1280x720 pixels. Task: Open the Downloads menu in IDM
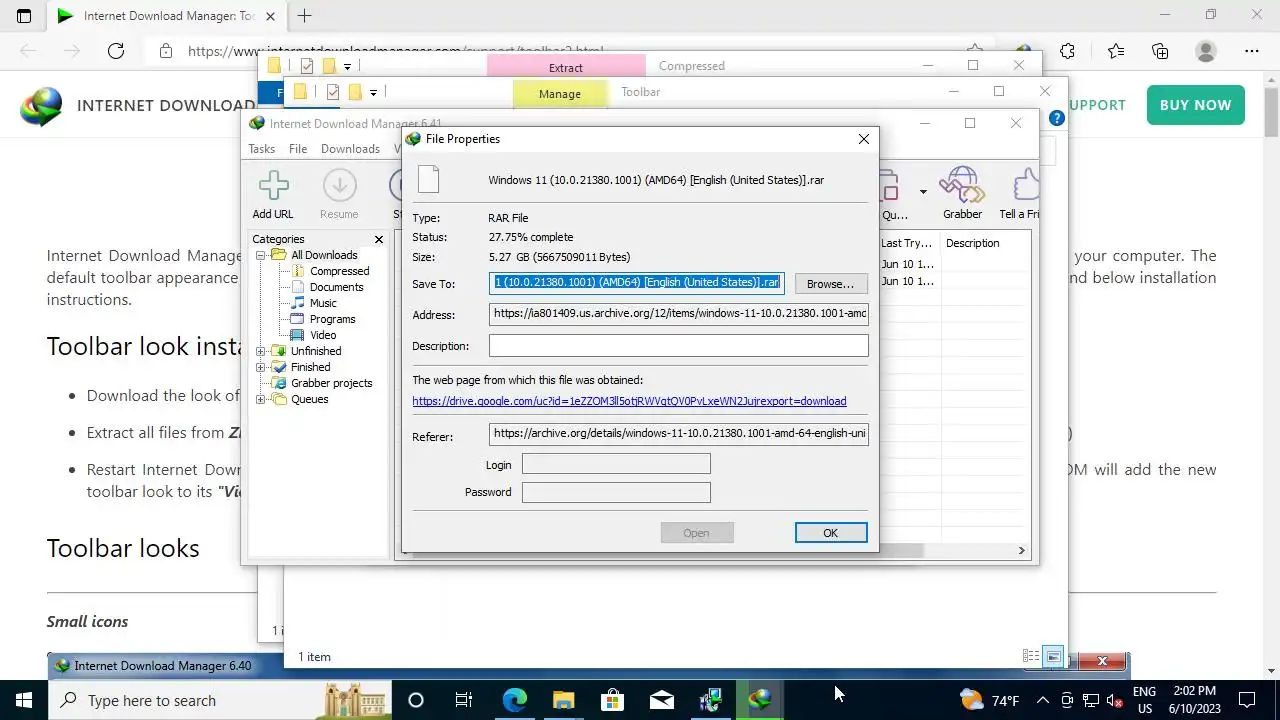(350, 148)
